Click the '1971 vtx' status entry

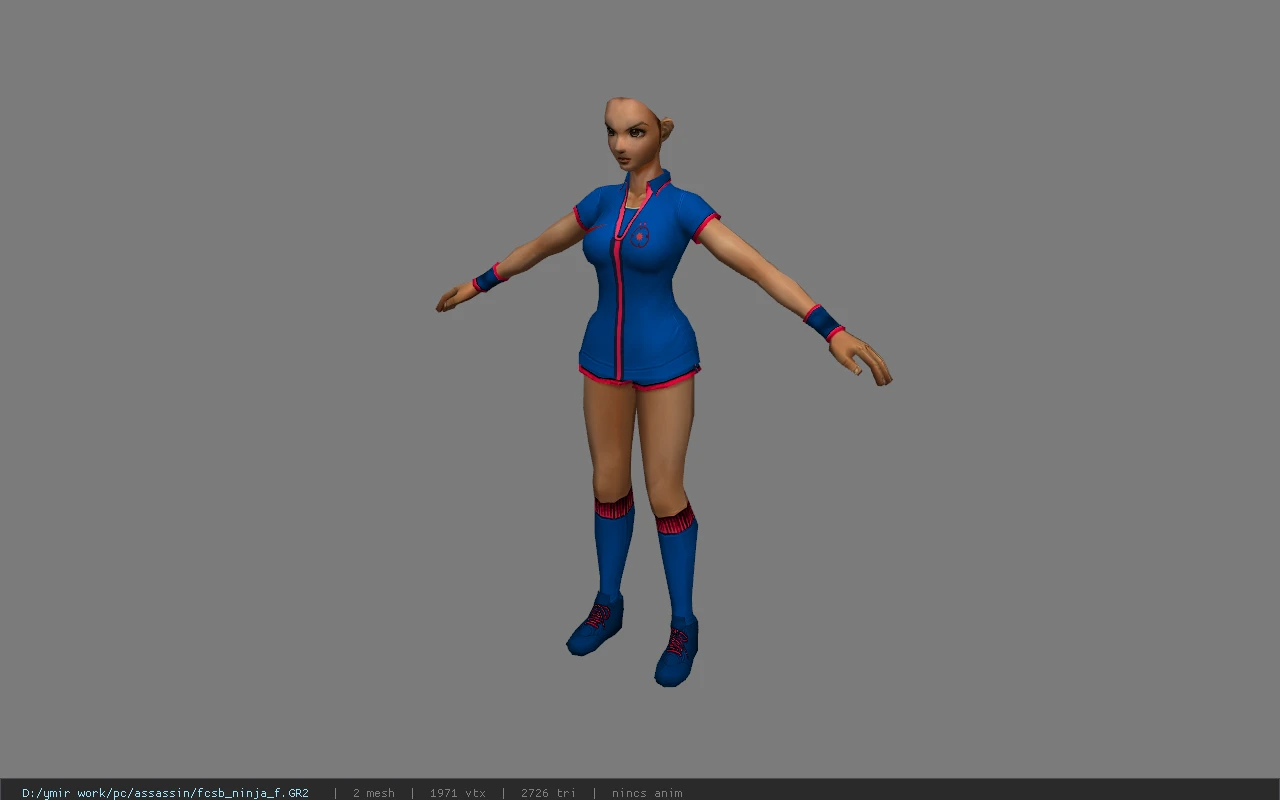coord(457,793)
